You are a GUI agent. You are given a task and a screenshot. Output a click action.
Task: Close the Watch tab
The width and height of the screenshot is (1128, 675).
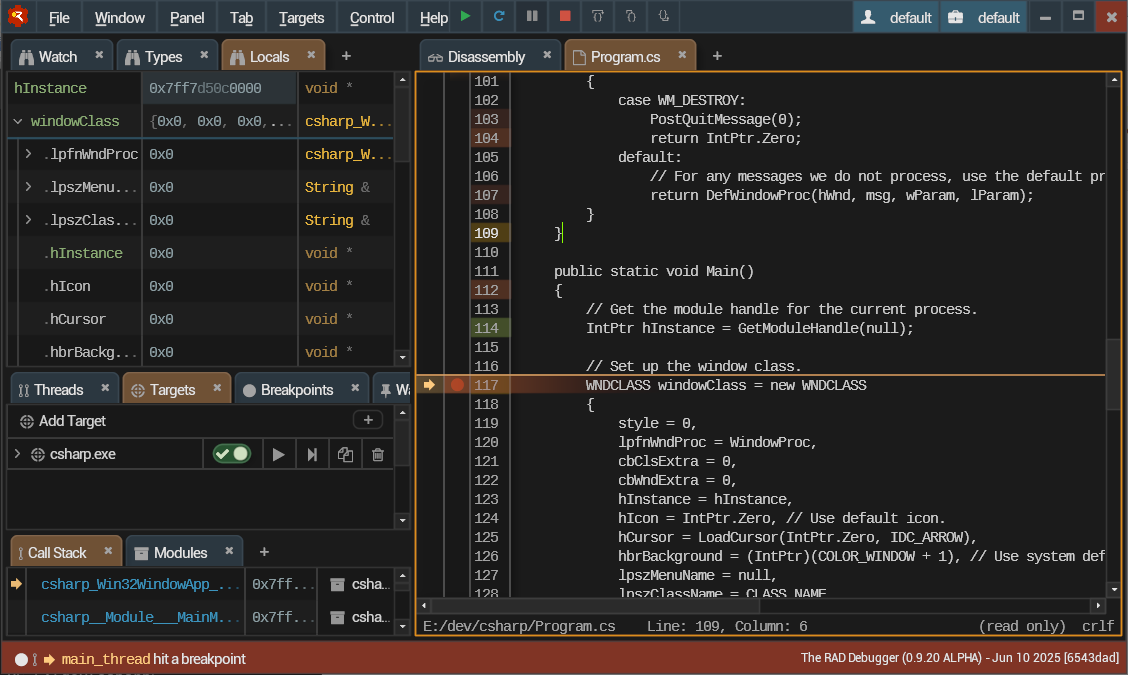(99, 55)
